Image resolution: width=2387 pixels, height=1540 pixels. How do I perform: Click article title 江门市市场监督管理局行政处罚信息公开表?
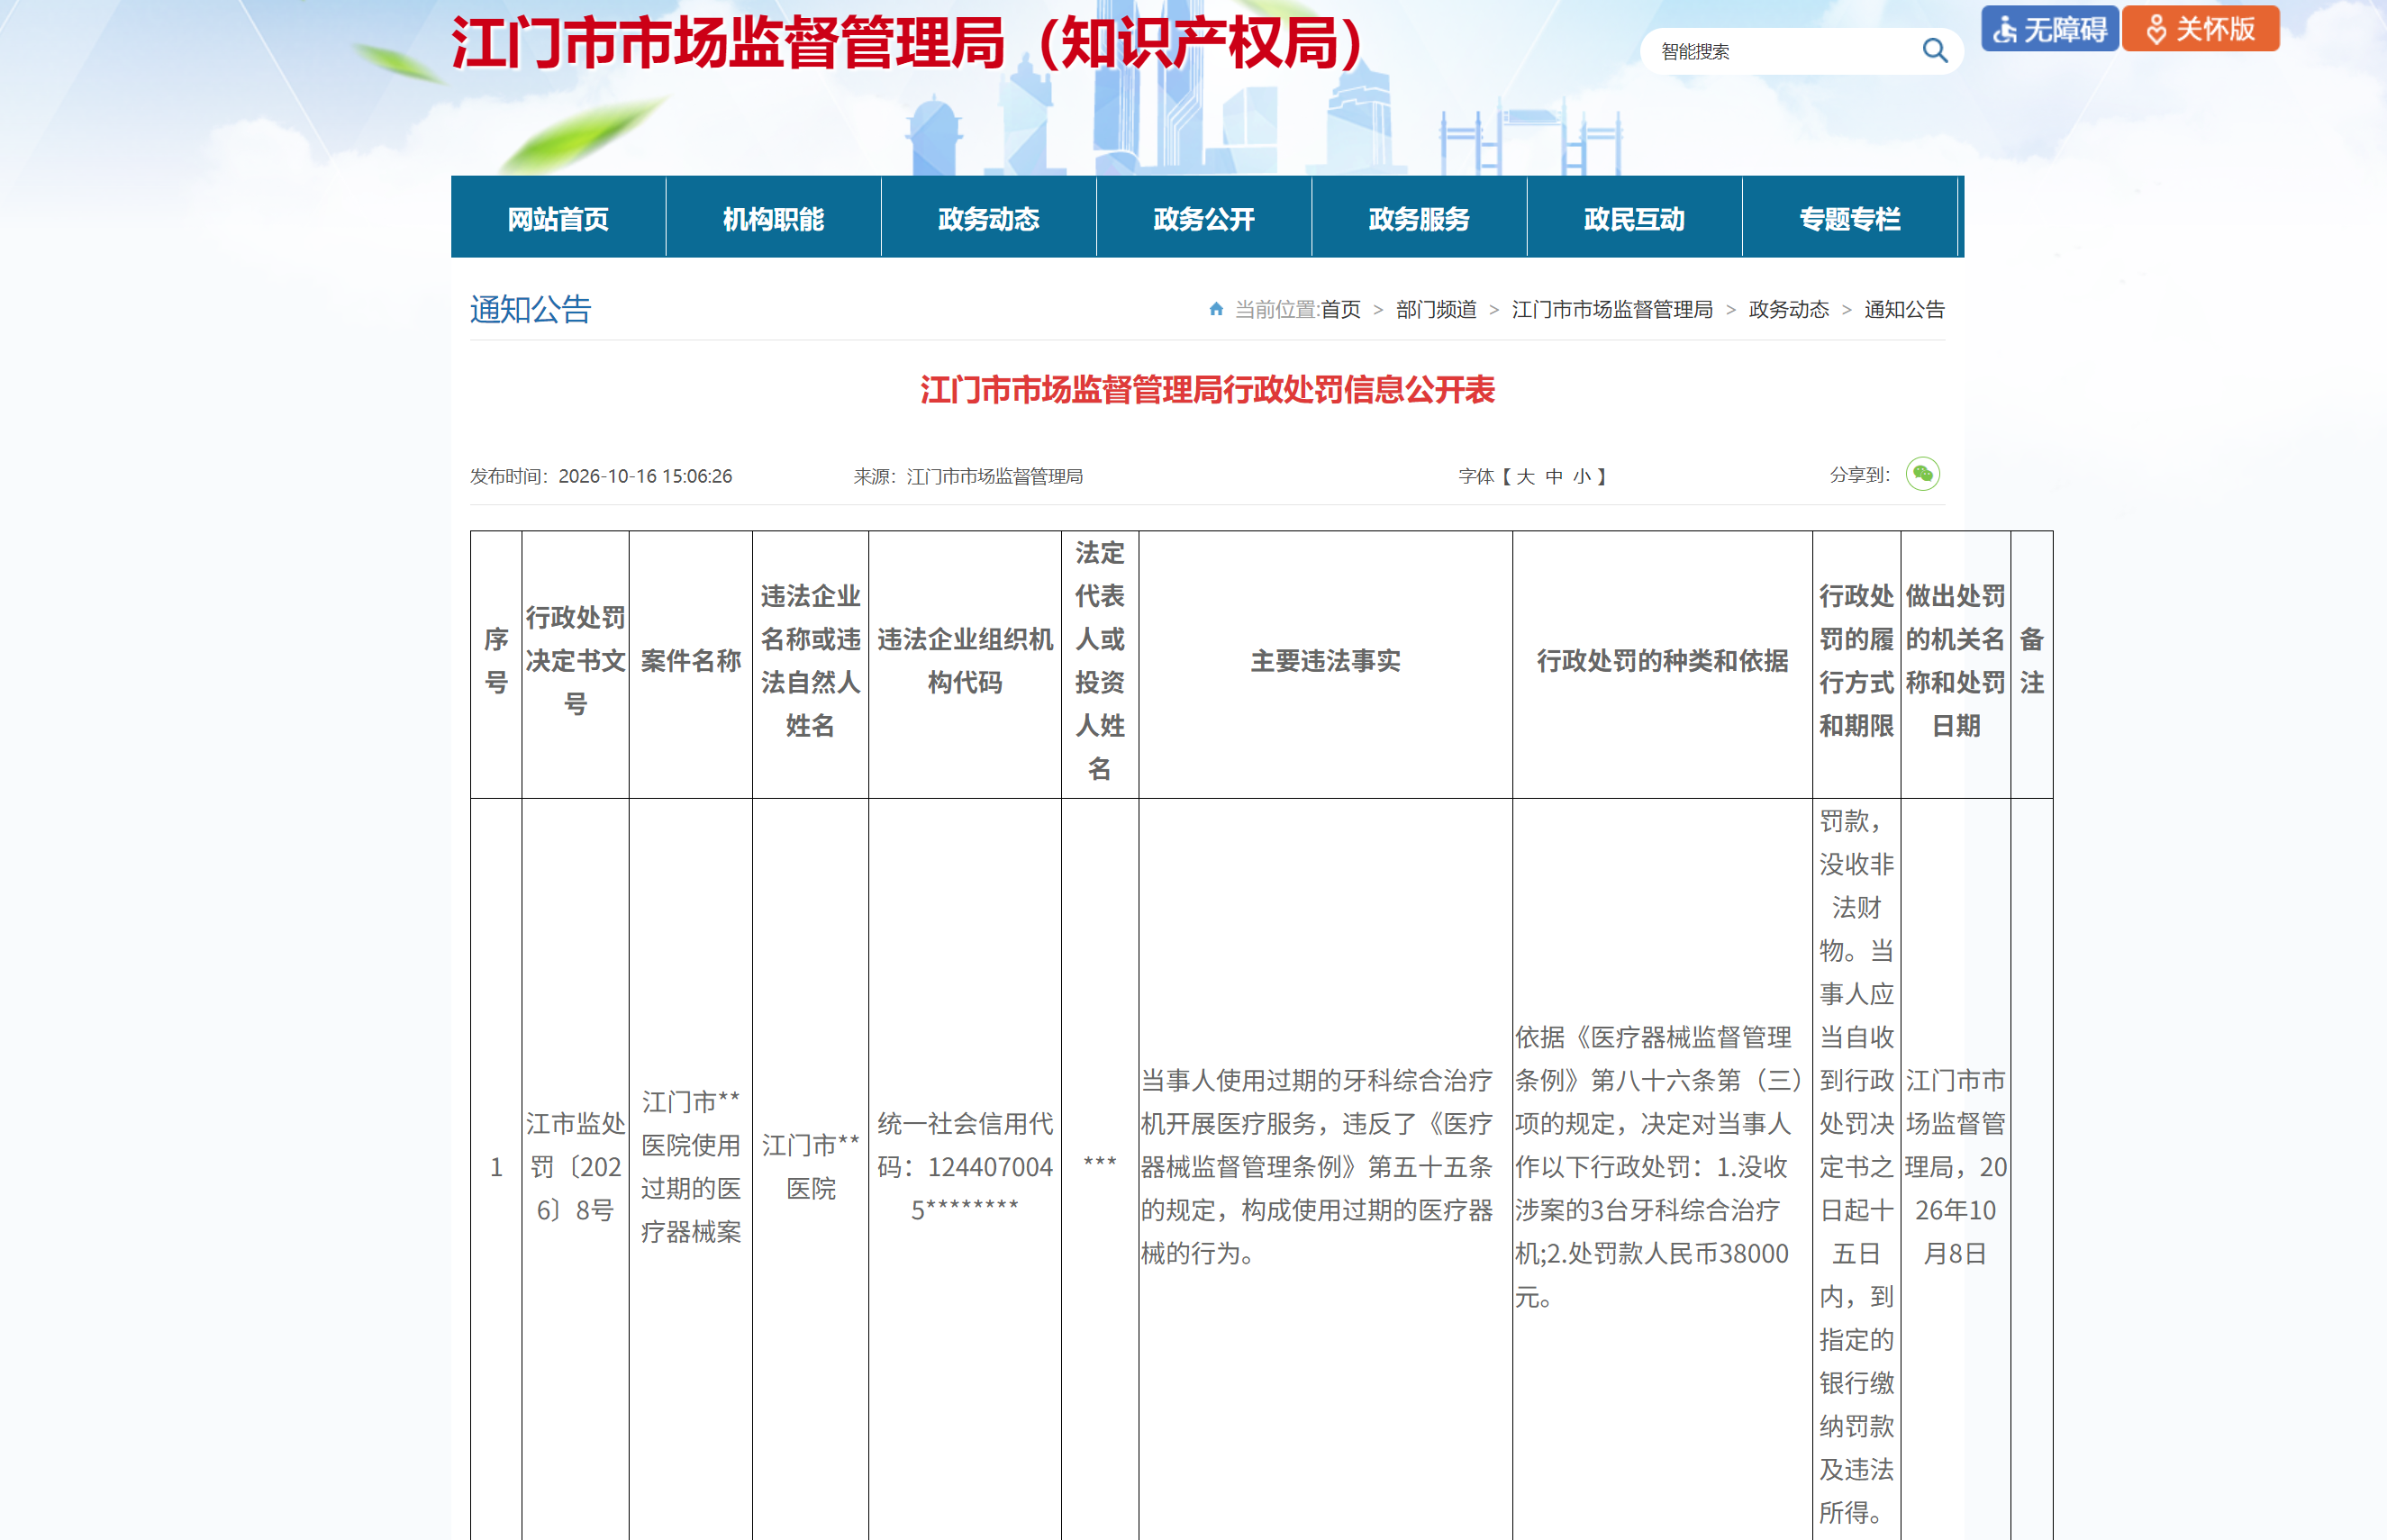1207,390
